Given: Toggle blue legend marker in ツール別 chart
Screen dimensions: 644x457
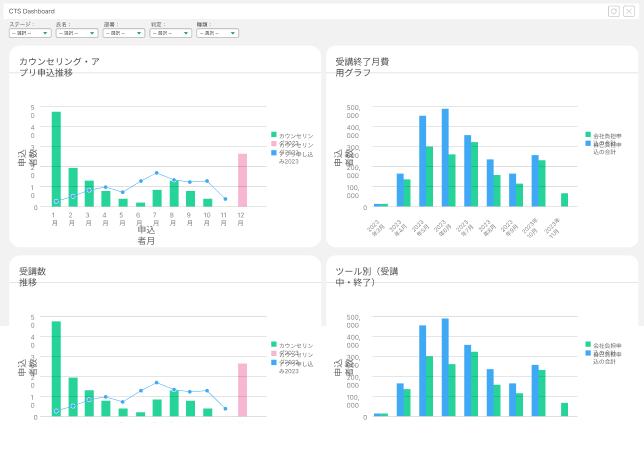Looking at the screenshot, I should (588, 354).
